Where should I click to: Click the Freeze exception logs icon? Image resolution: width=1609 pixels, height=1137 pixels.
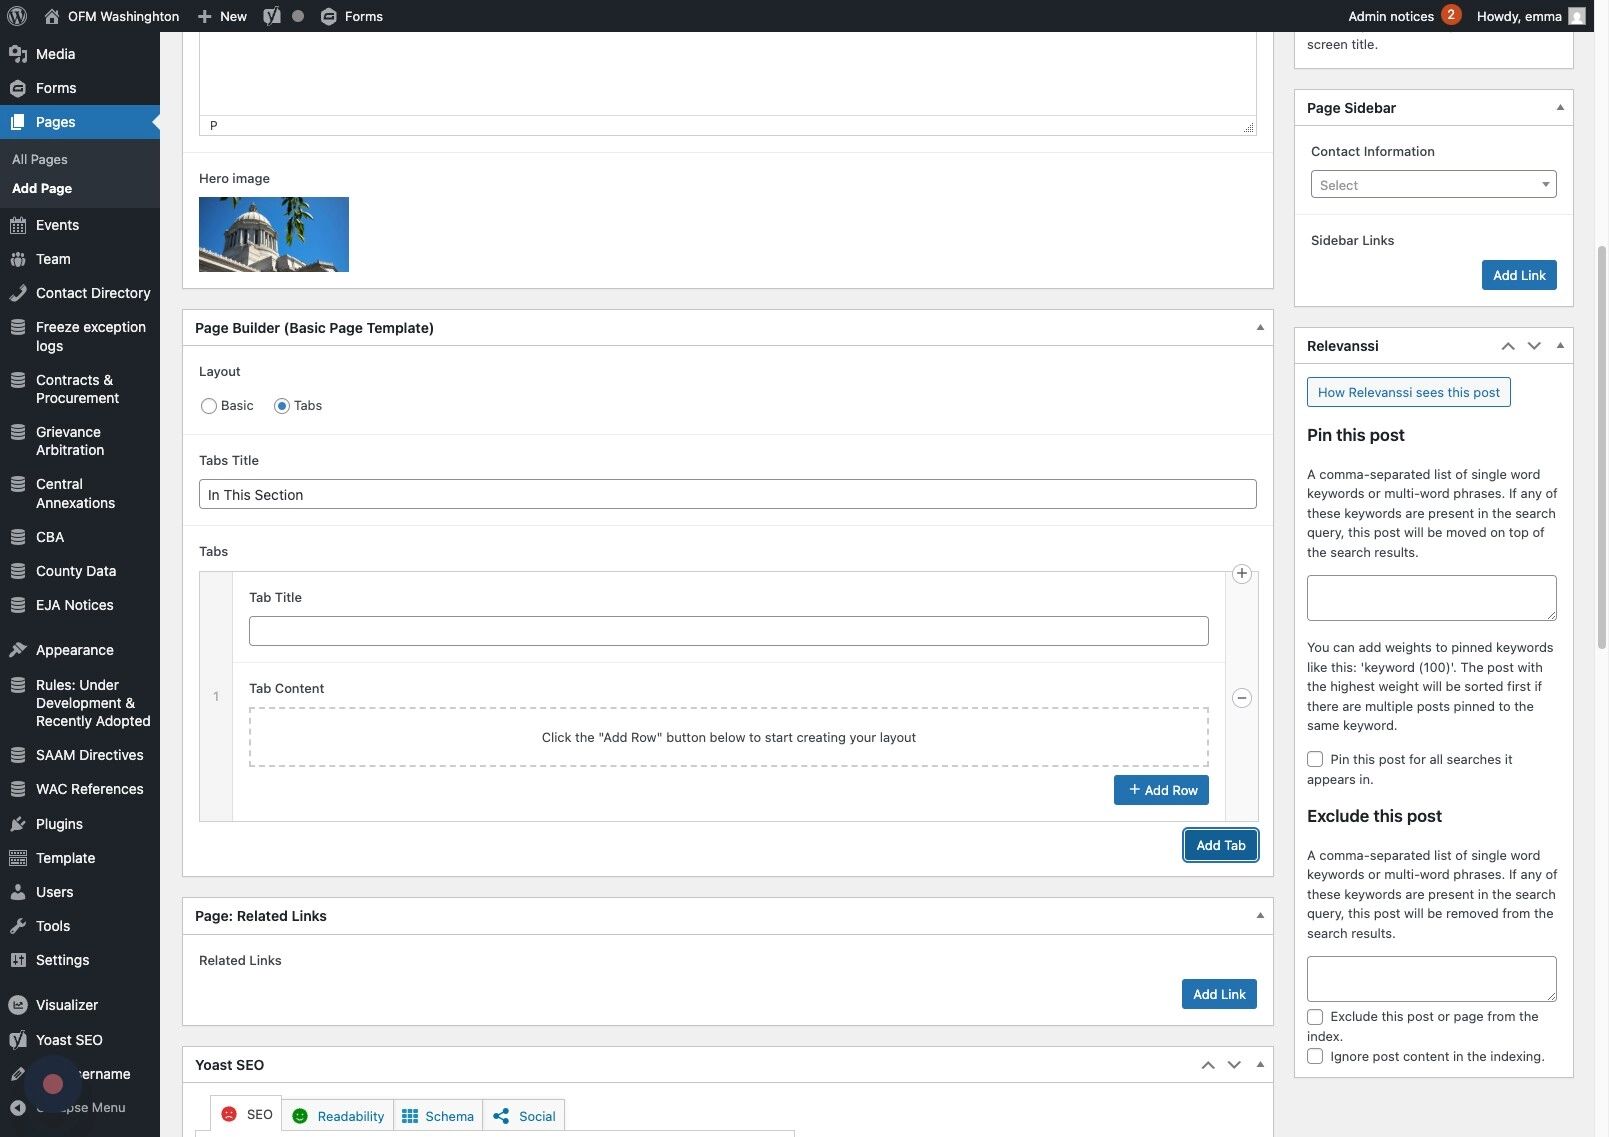coord(18,327)
